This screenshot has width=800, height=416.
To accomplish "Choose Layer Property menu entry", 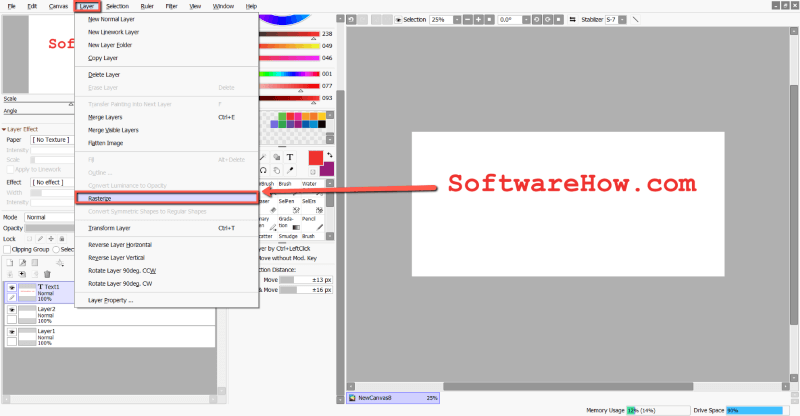I will [167, 301].
